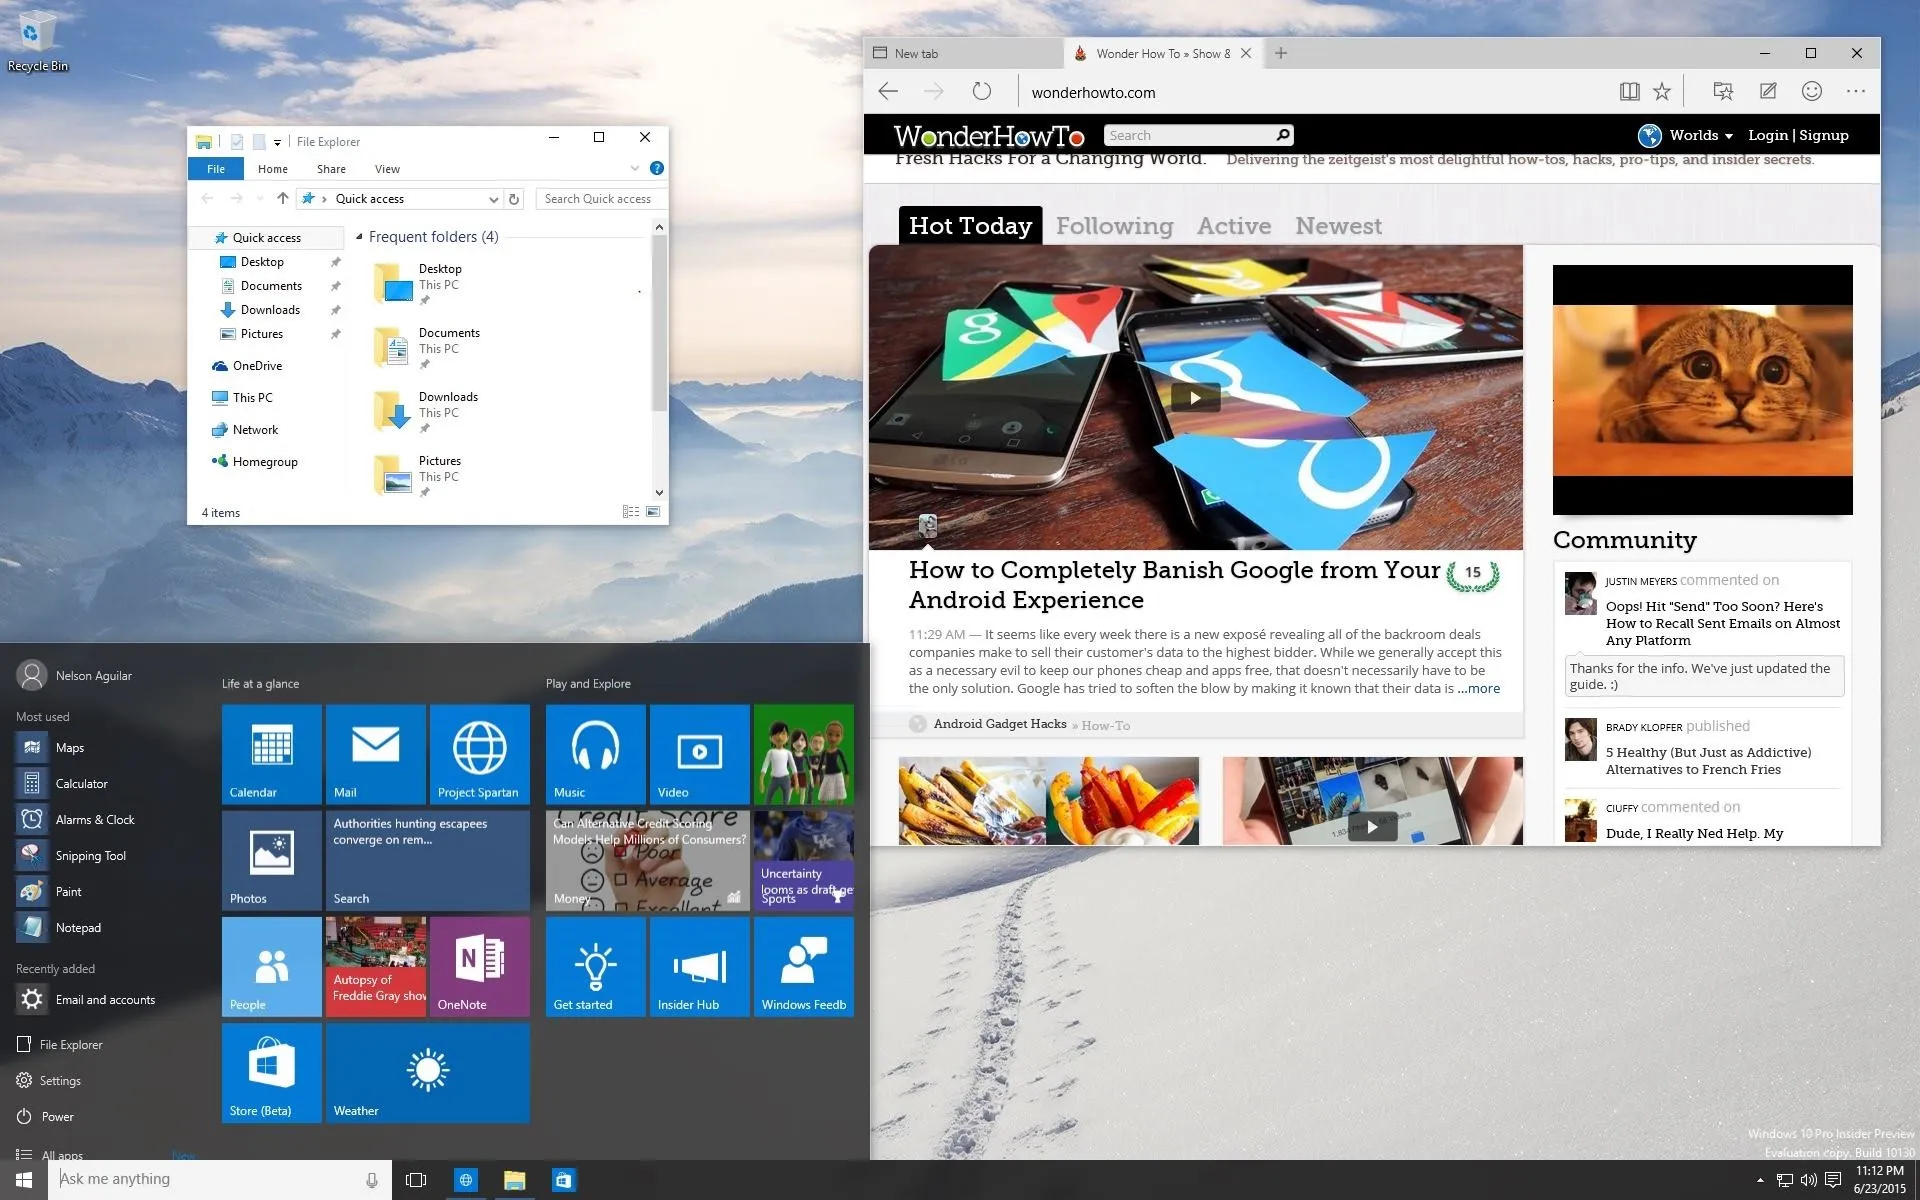
Task: Click the Search Quick access field
Action: 601,199
